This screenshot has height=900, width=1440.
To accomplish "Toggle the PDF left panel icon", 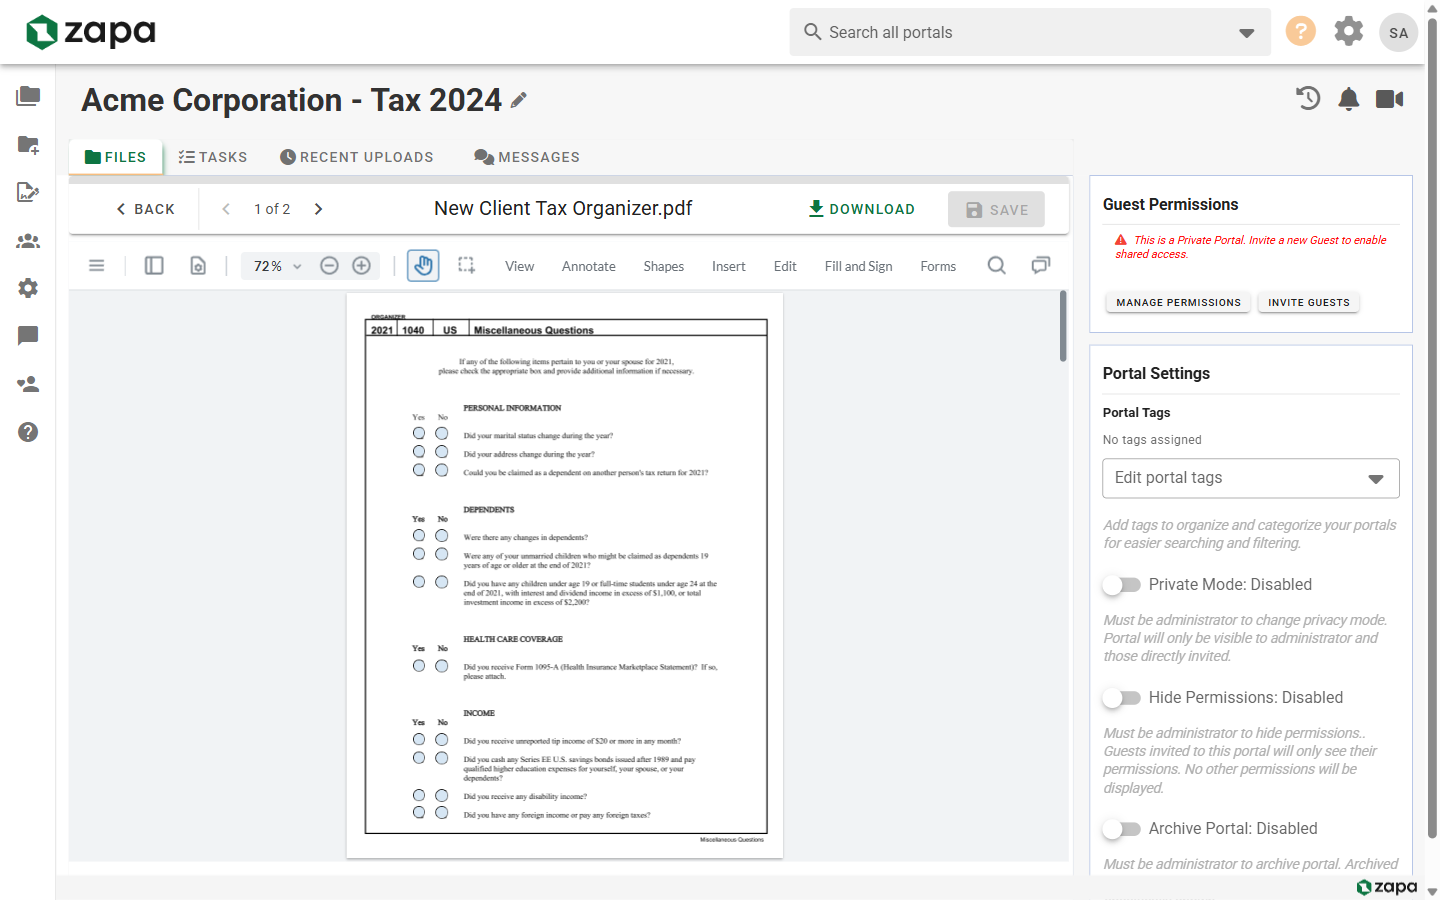I will click(x=154, y=266).
